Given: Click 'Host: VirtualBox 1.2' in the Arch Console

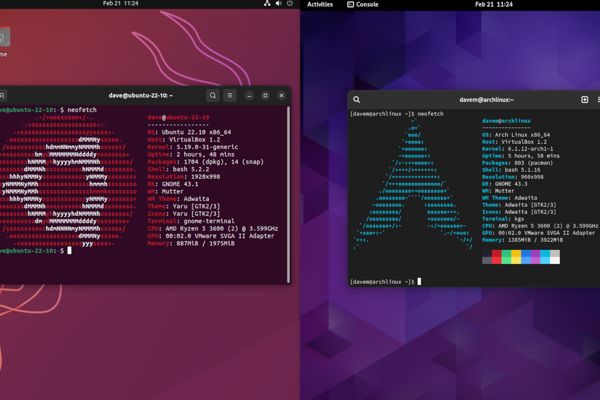Looking at the screenshot, I should (514, 142).
